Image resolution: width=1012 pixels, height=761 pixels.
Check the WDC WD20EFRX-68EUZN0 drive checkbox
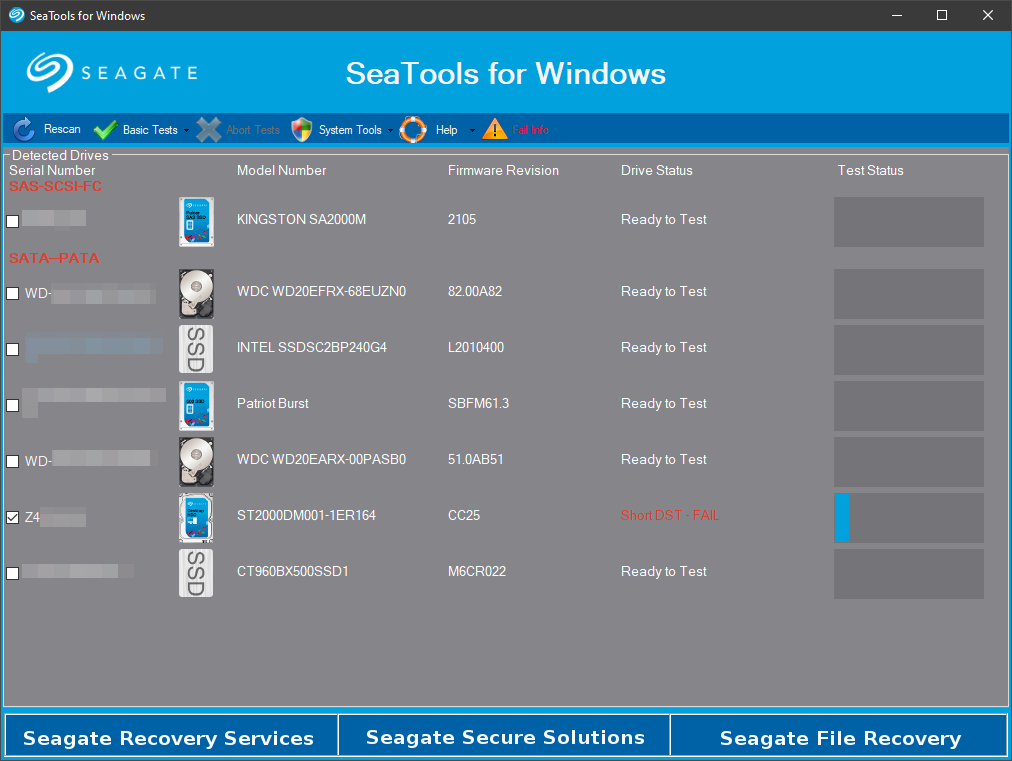(12, 293)
